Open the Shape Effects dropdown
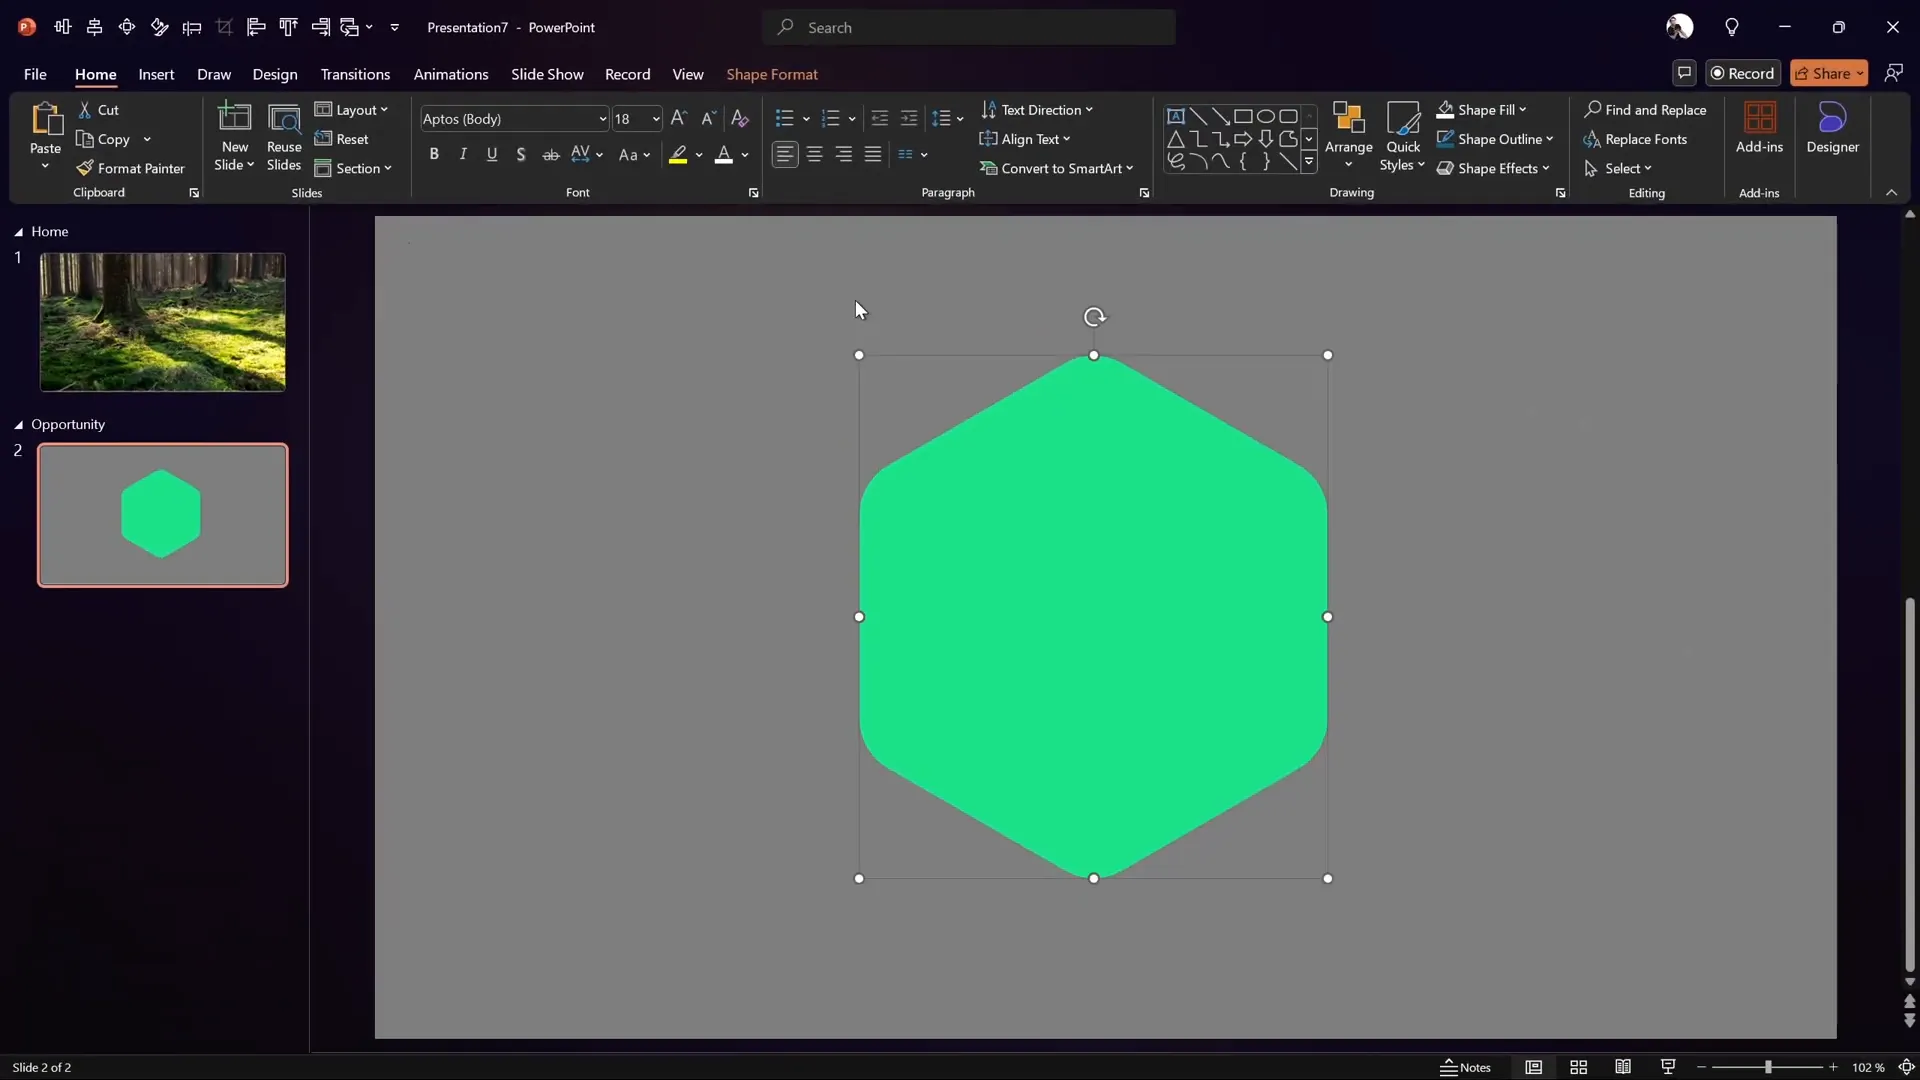 pyautogui.click(x=1493, y=168)
